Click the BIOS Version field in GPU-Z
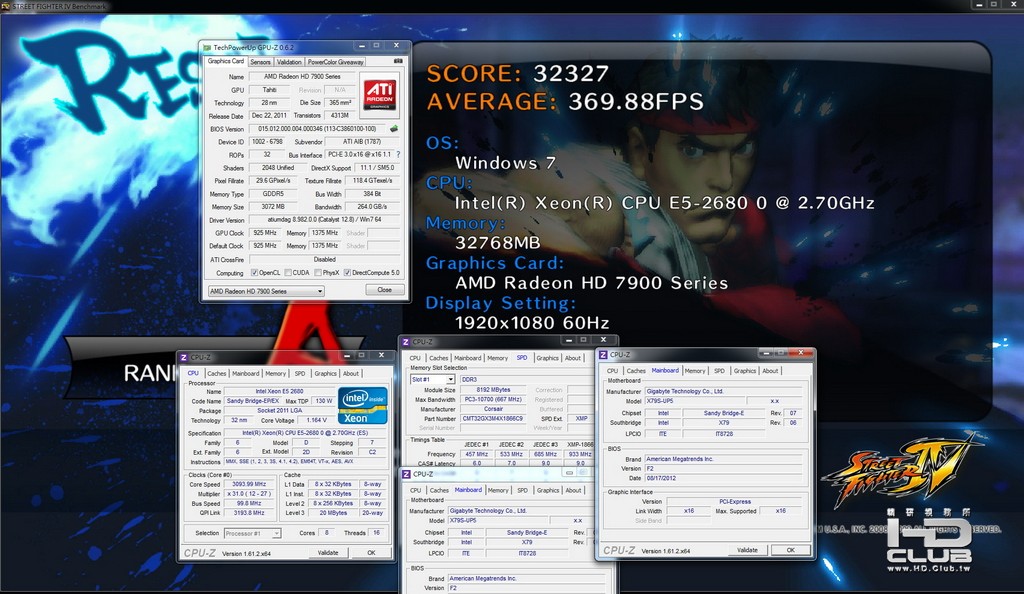 [317, 129]
